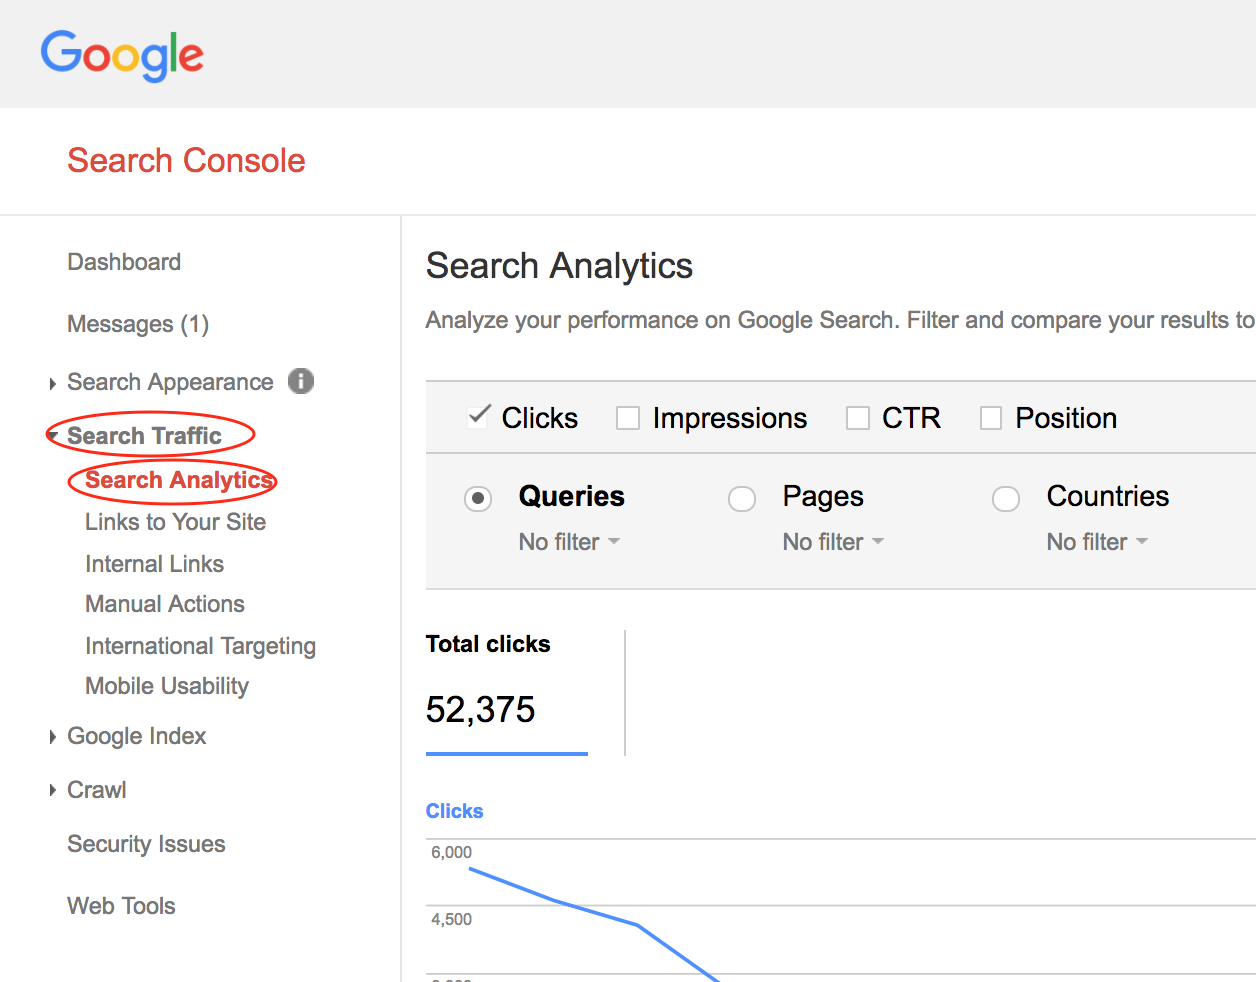Open Messages (1) in the sidebar
Viewport: 1256px width, 982px height.
point(138,324)
